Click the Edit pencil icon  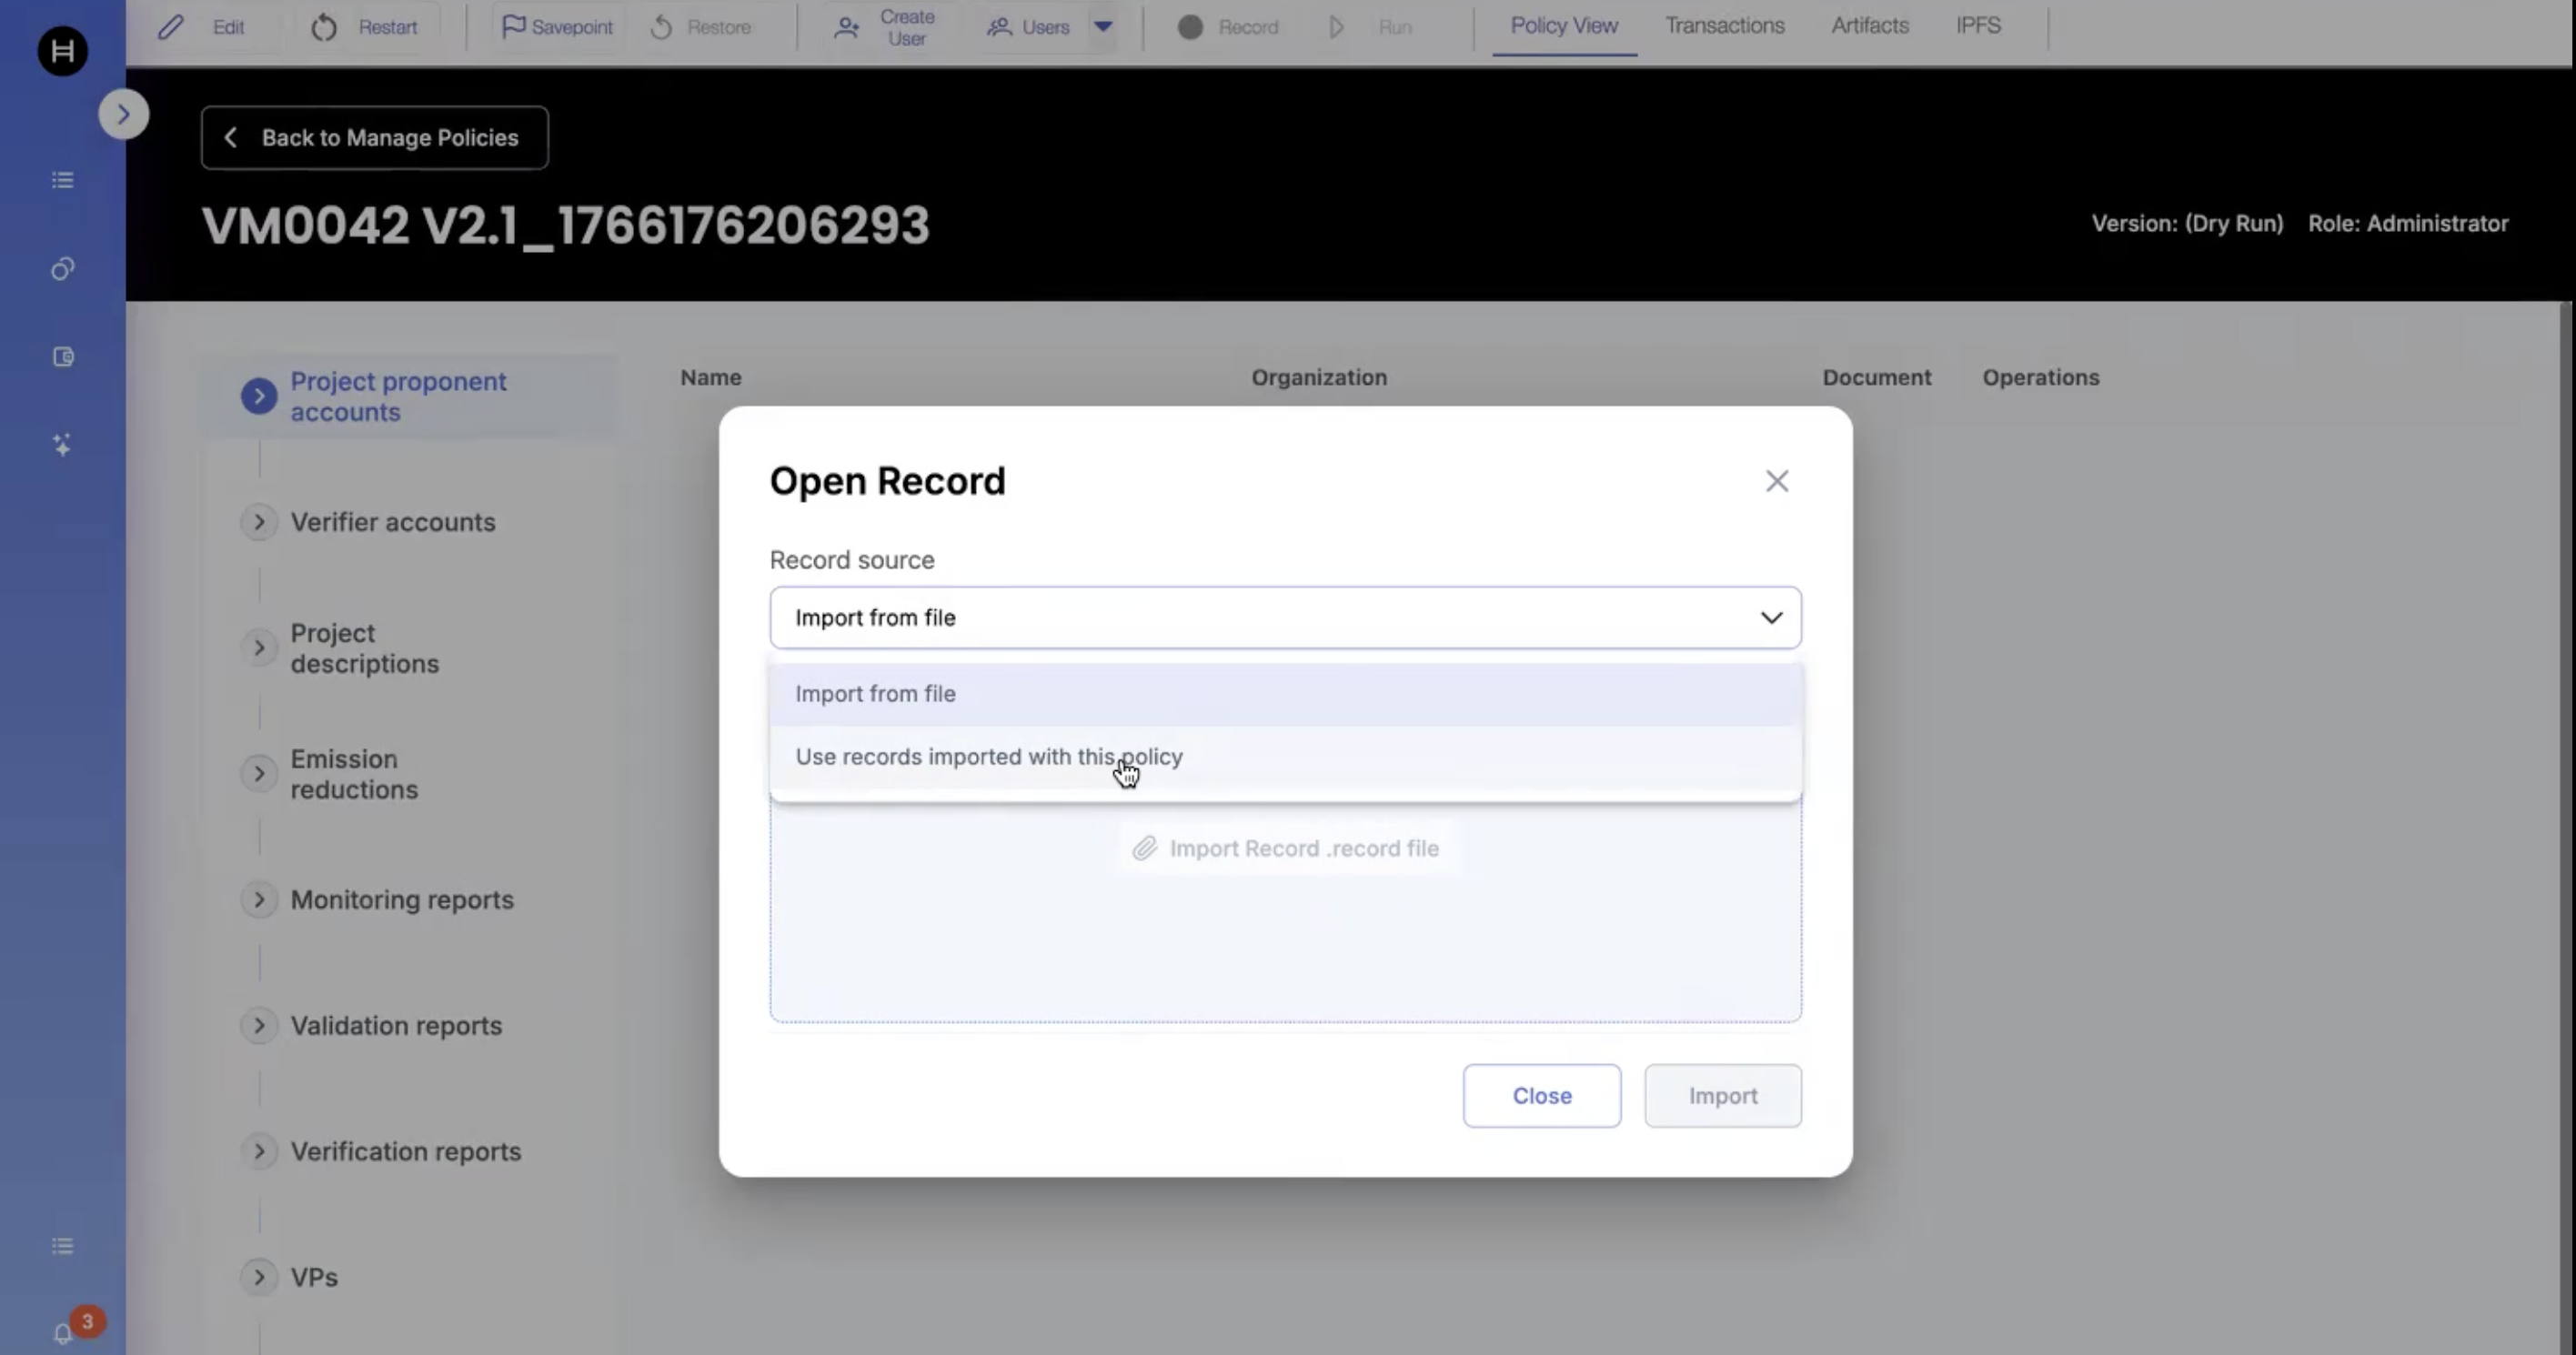tap(171, 27)
